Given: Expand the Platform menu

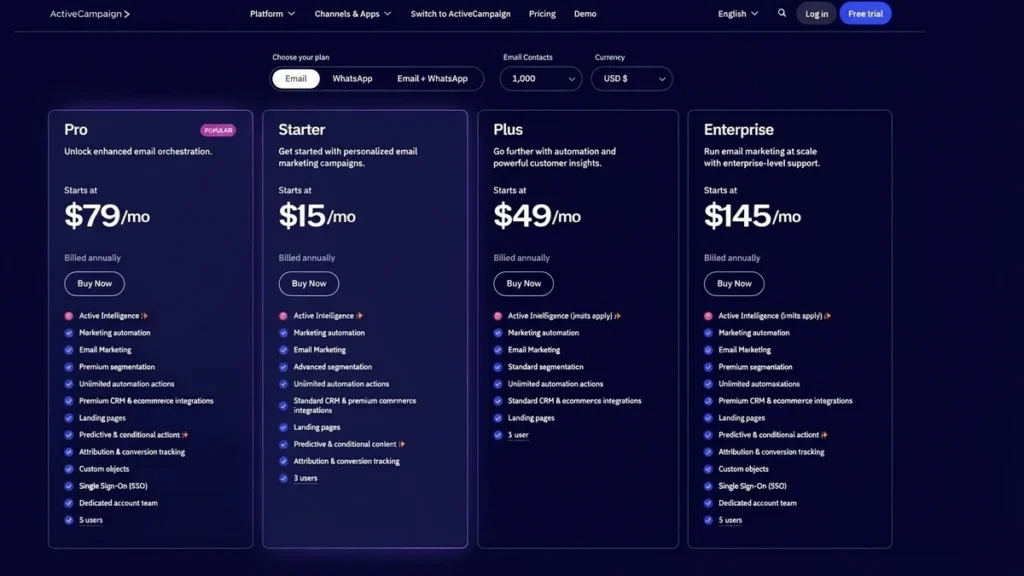Looking at the screenshot, I should click(272, 14).
